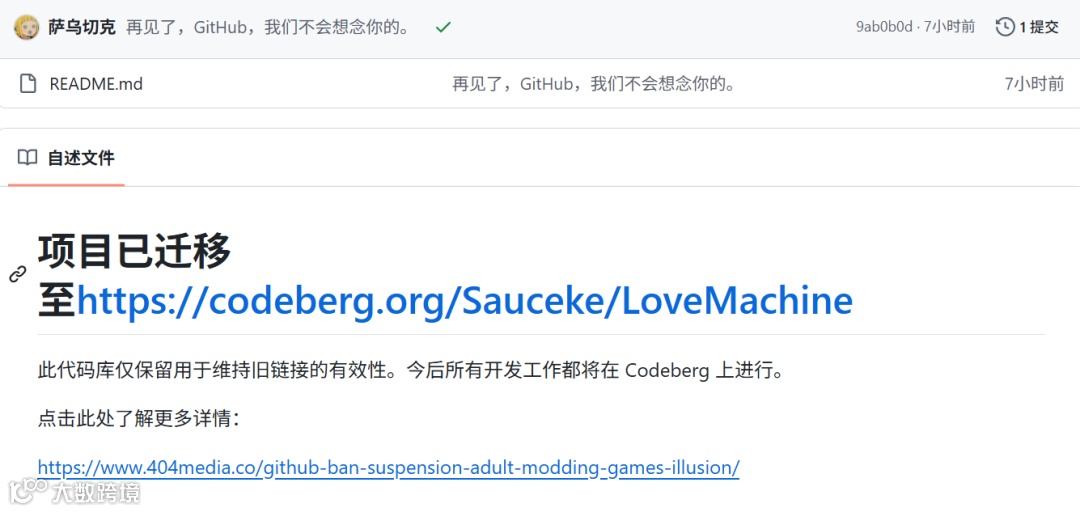
Task: Click the book icon beside 自述文件
Action: (x=28, y=158)
